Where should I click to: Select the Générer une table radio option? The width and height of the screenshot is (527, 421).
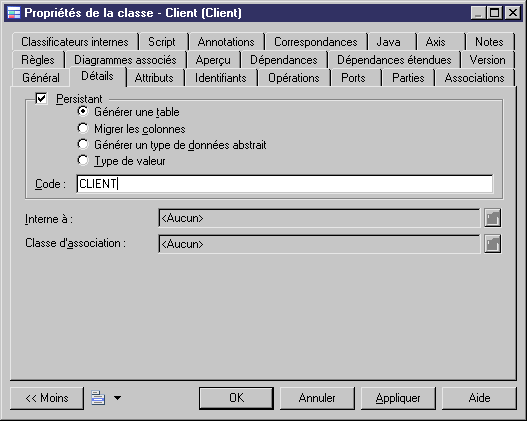pos(83,111)
